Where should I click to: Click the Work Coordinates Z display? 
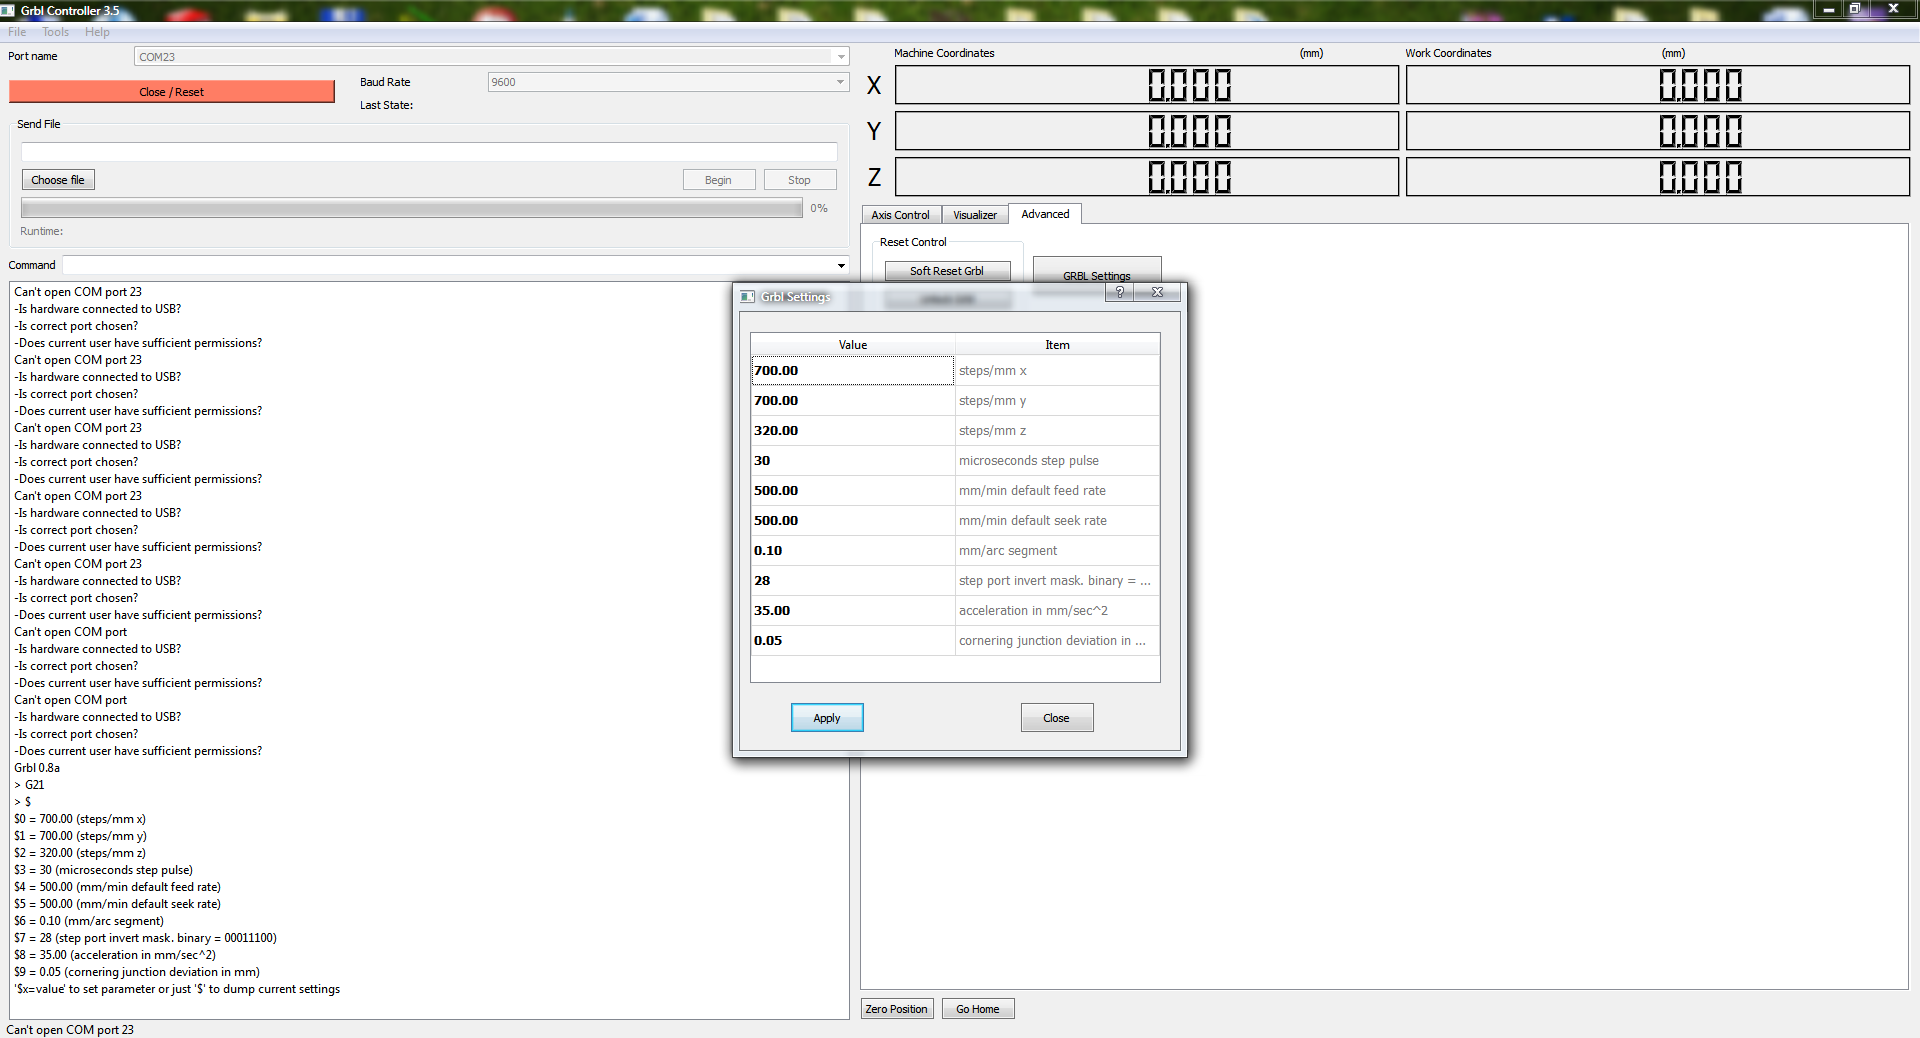pos(1658,177)
